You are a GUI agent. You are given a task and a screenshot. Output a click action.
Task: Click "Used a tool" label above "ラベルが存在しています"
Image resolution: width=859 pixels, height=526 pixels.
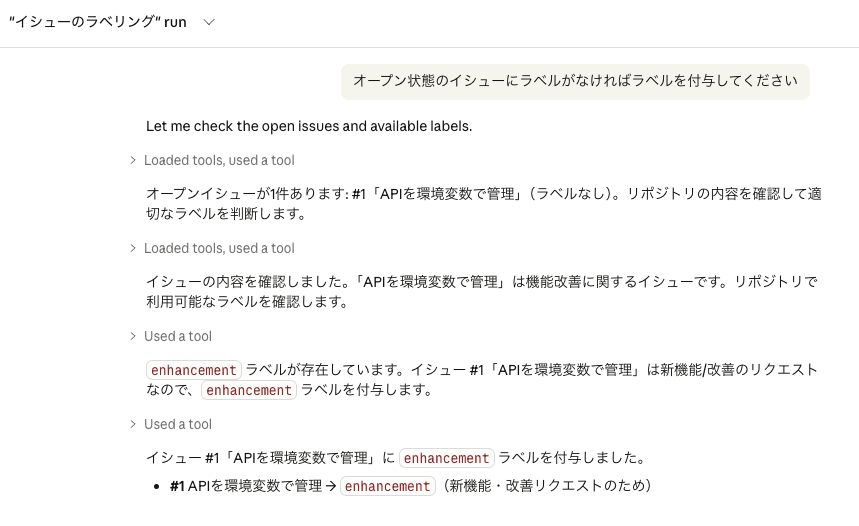tap(178, 336)
